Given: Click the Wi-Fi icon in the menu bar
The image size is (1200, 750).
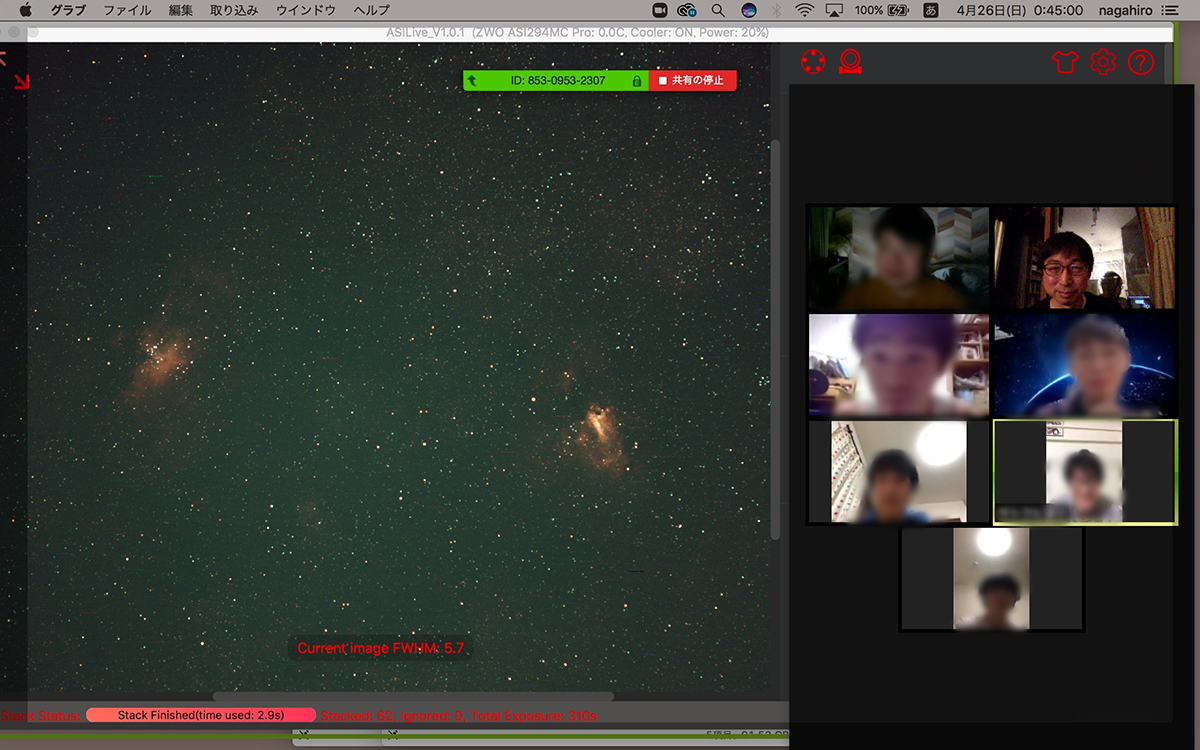Looking at the screenshot, I should 803,10.
